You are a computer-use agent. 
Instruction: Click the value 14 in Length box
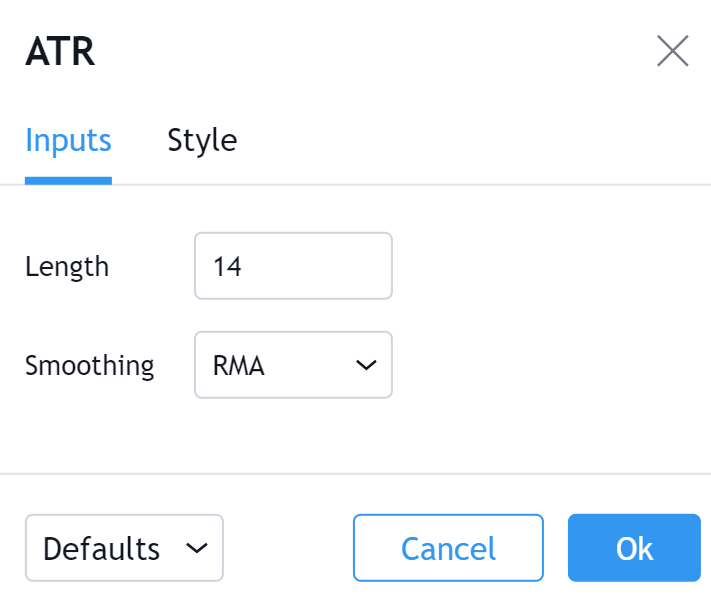pos(227,266)
